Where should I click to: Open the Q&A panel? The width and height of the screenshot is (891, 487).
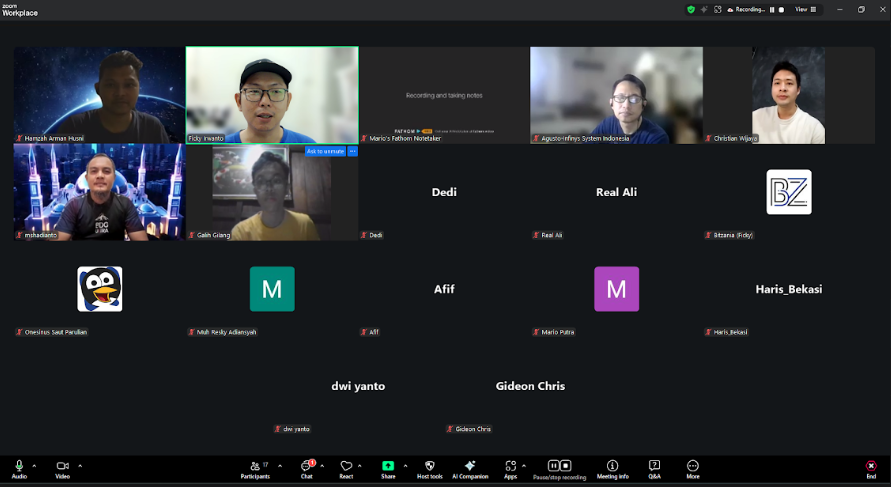point(654,467)
